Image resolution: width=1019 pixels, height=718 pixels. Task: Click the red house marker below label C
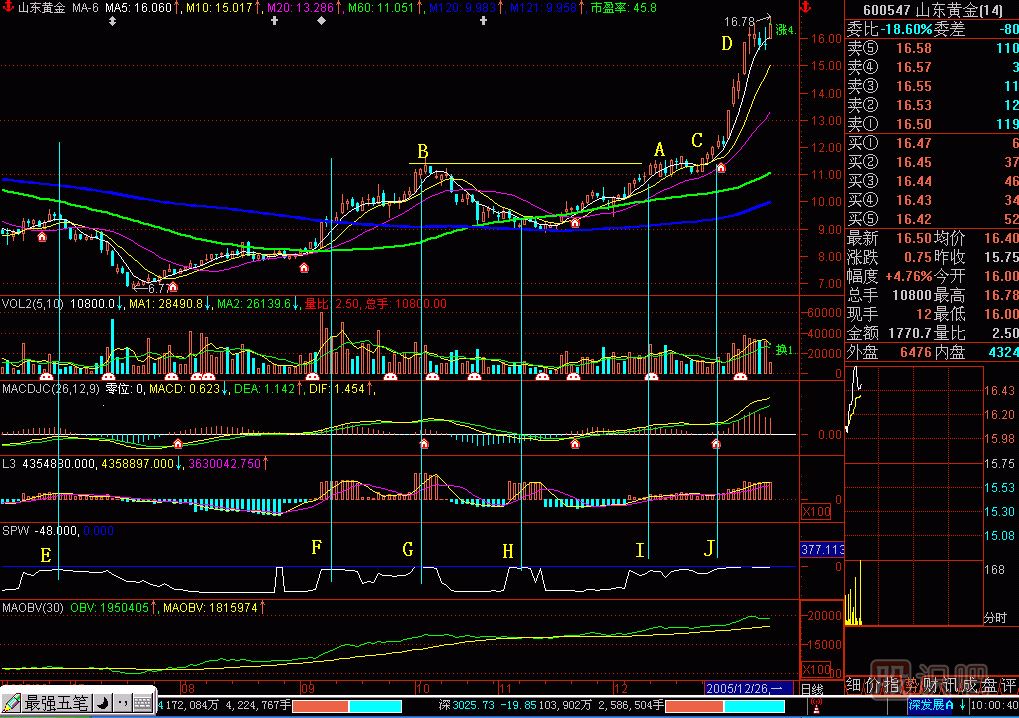(x=721, y=167)
